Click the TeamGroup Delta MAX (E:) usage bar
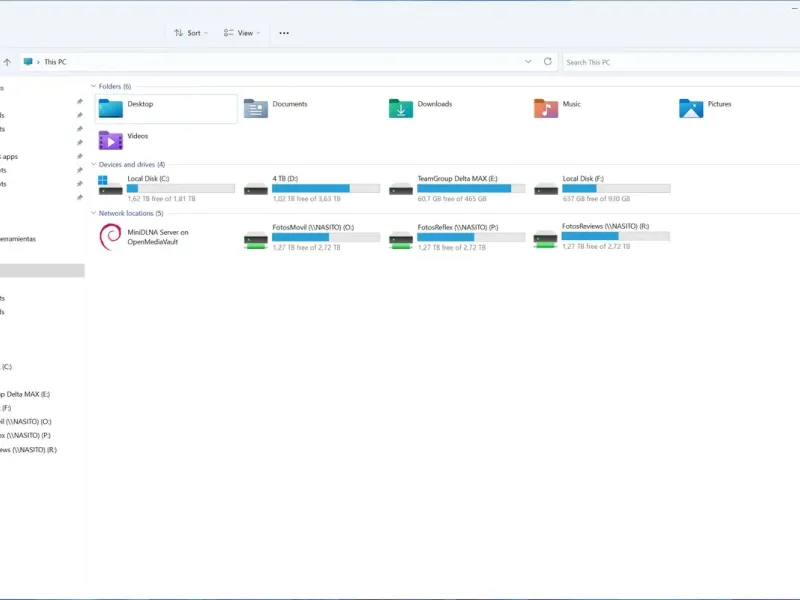The width and height of the screenshot is (800, 600). (471, 188)
